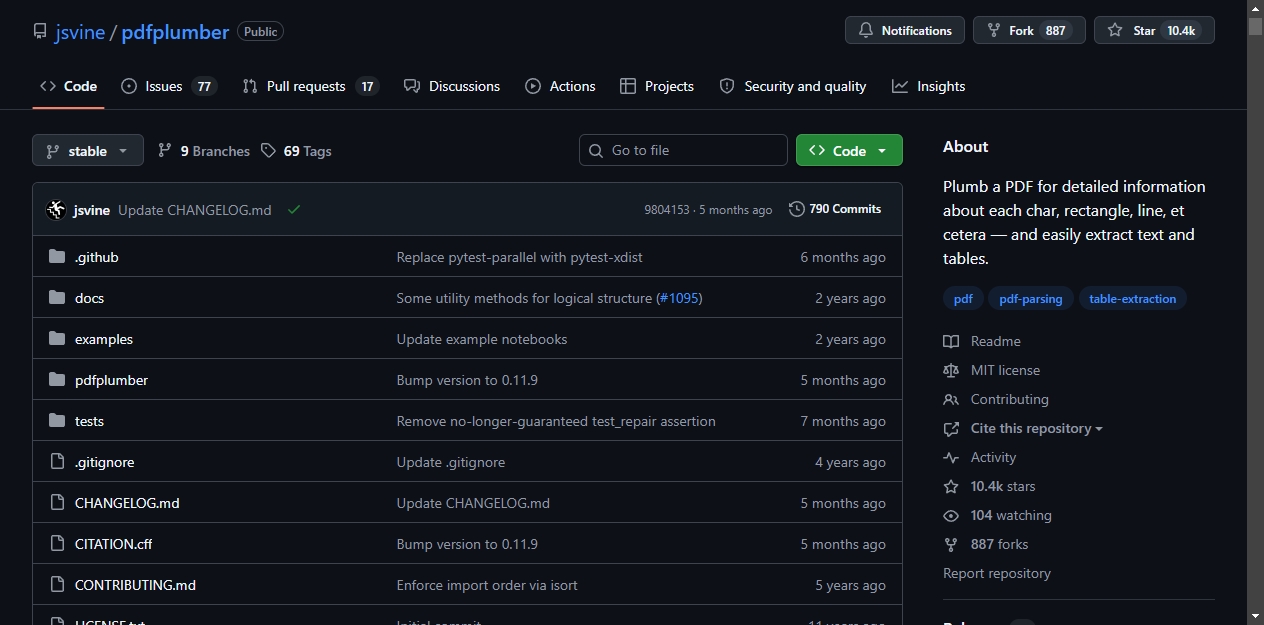
Task: Go to the Discussions tab
Action: (x=452, y=86)
